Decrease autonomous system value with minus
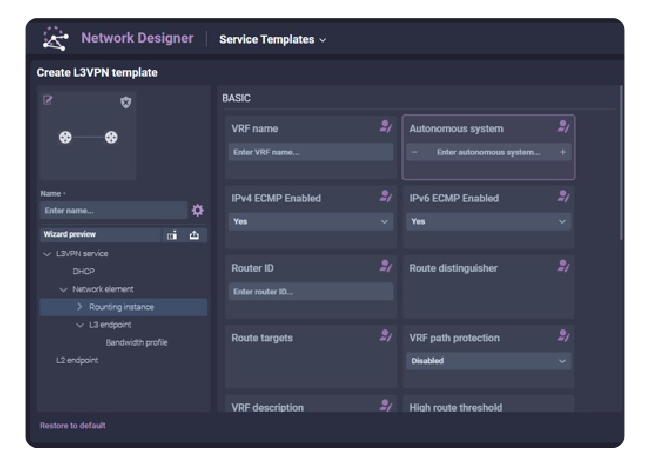650x466 pixels. click(x=415, y=152)
